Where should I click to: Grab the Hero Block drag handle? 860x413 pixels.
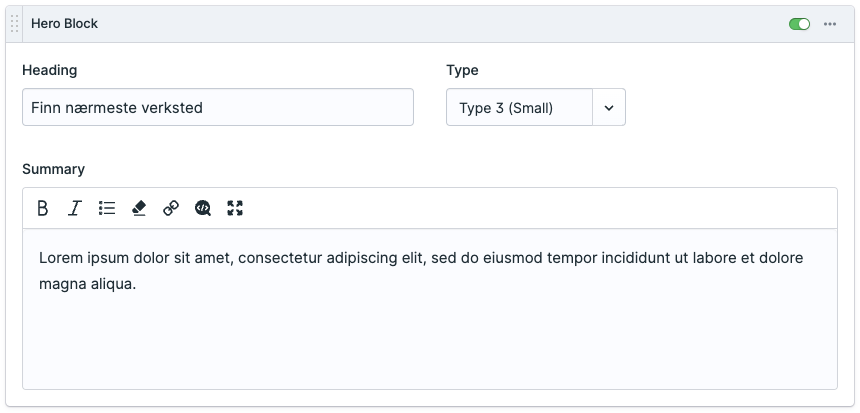tap(15, 24)
